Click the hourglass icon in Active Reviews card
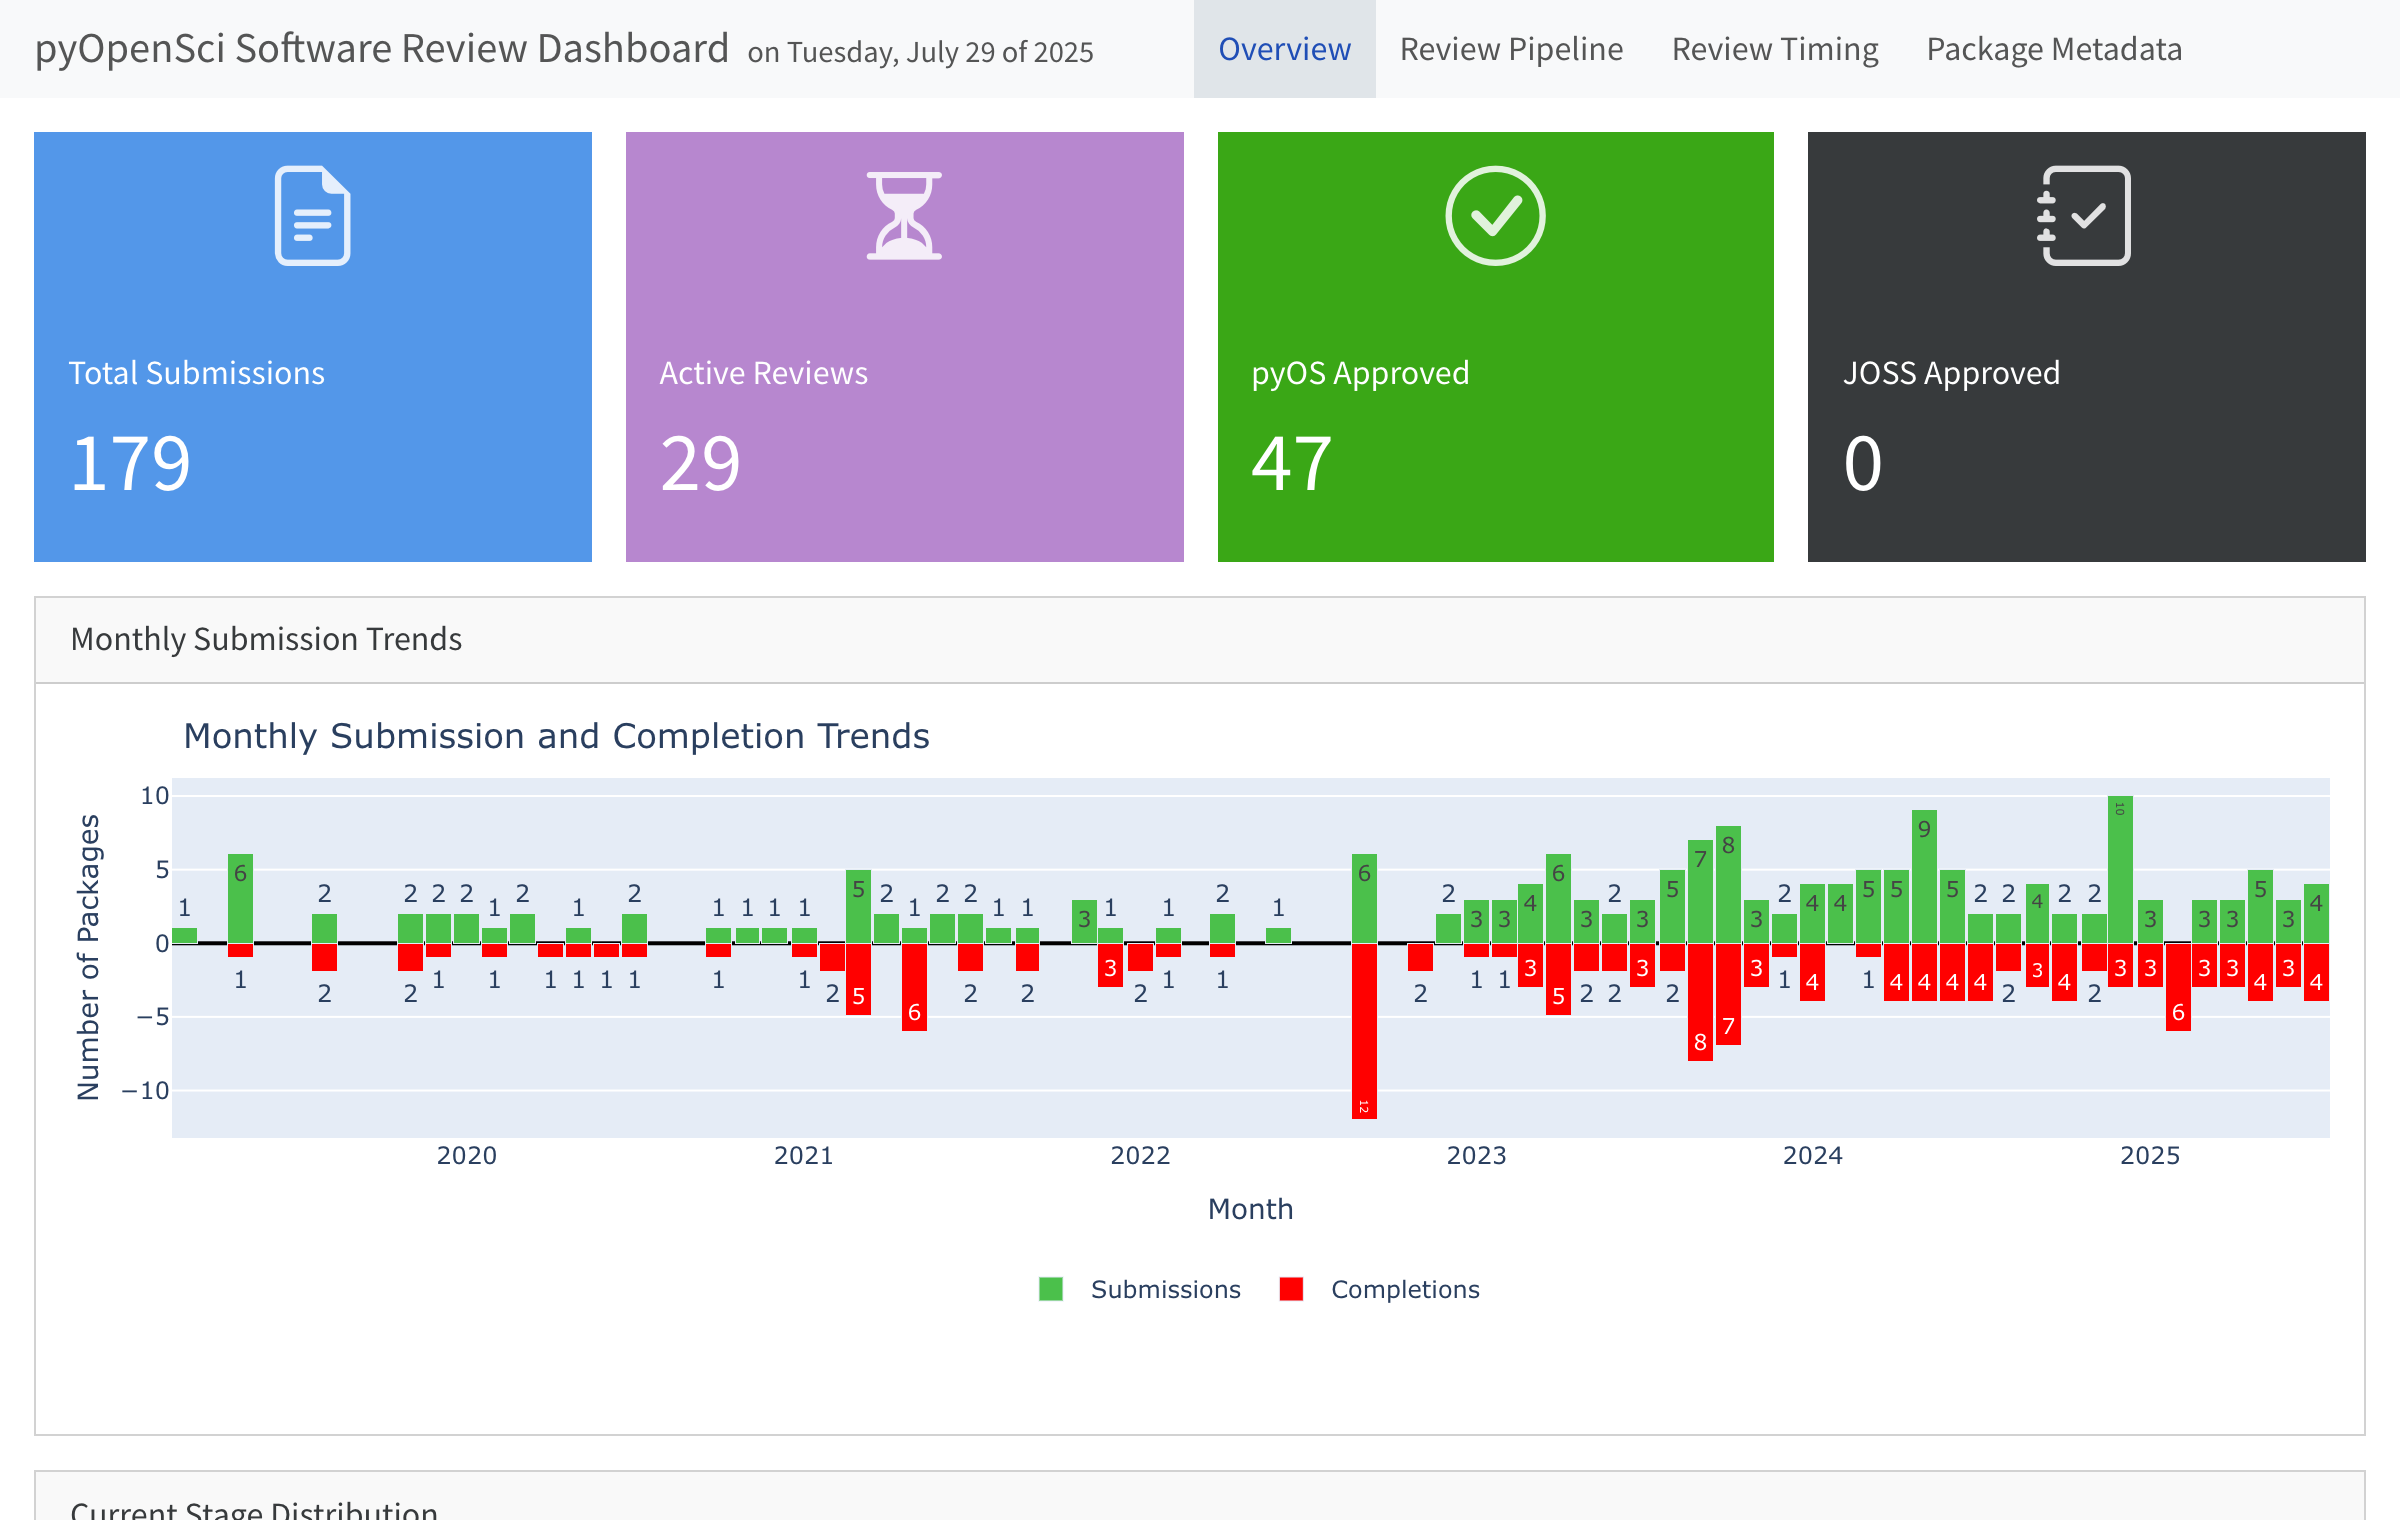 pos(904,215)
